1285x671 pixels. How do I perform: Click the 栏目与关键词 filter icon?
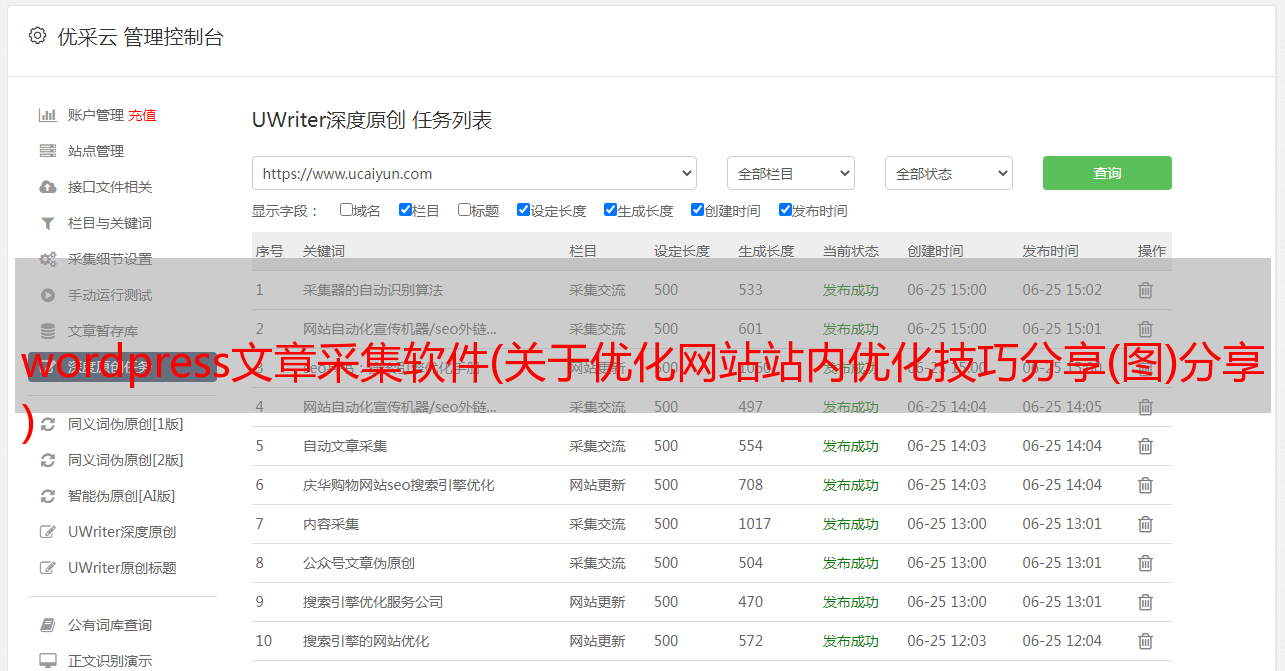47,223
